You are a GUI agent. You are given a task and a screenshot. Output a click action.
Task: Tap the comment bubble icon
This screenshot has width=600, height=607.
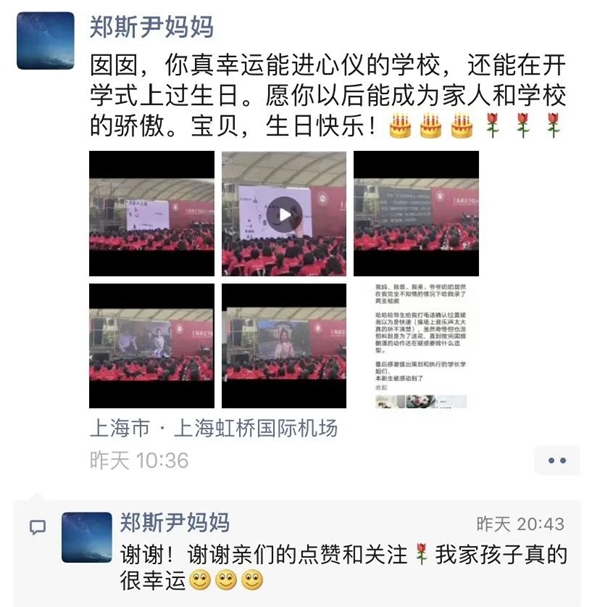[x=38, y=527]
